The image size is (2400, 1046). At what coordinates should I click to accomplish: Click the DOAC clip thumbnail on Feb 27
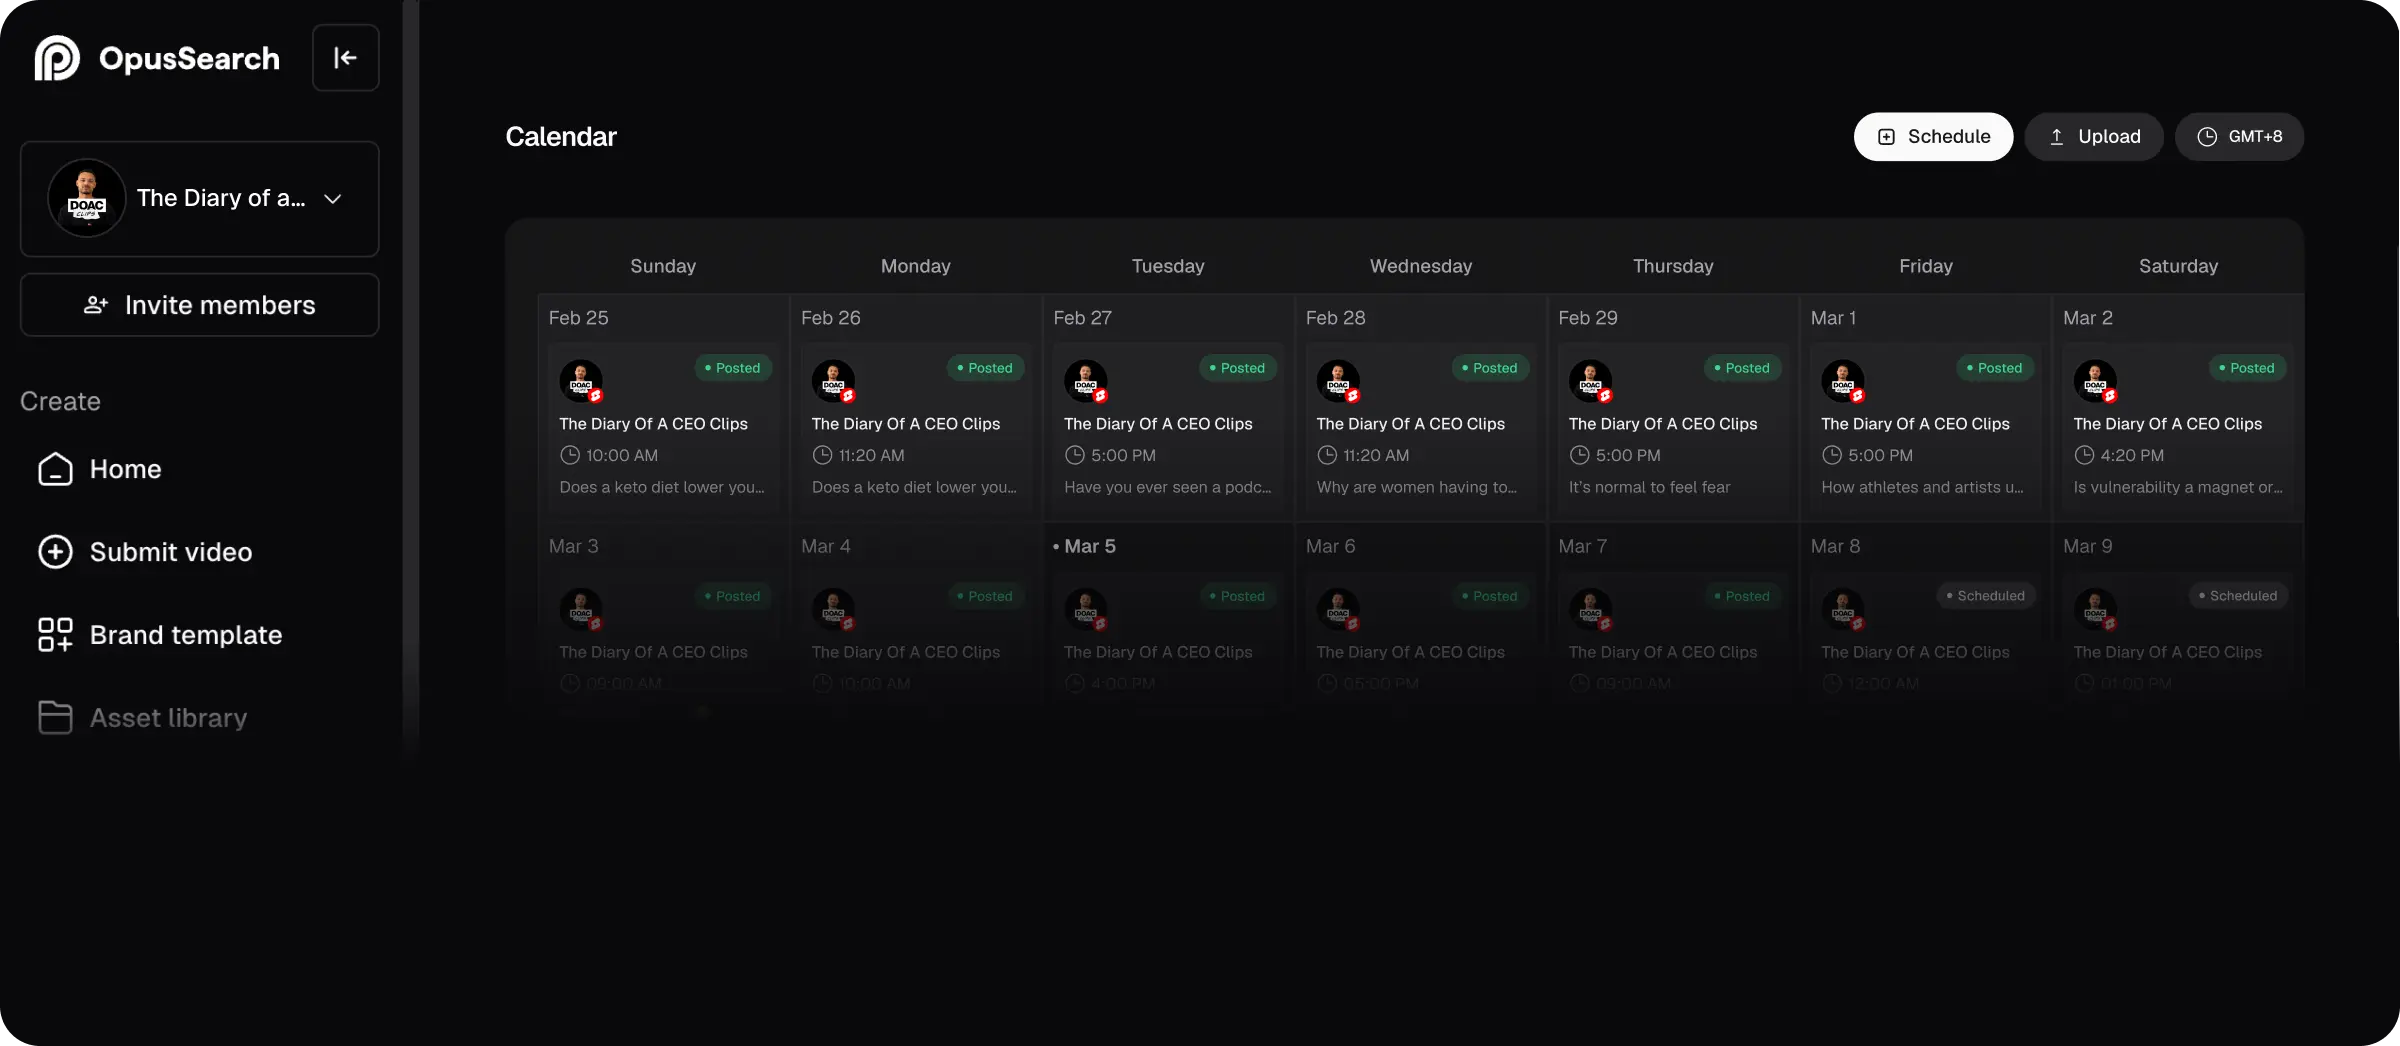[1086, 381]
